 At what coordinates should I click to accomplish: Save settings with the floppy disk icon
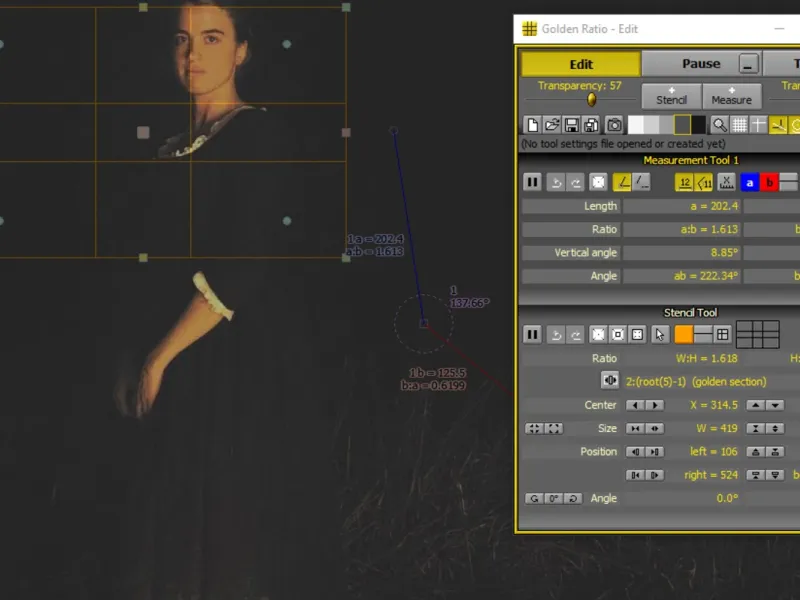coord(571,125)
